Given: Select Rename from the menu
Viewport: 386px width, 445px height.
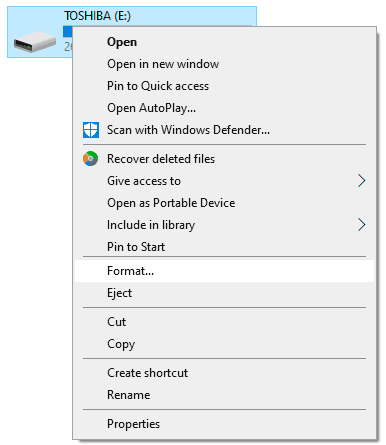Looking at the screenshot, I should click(x=224, y=395).
